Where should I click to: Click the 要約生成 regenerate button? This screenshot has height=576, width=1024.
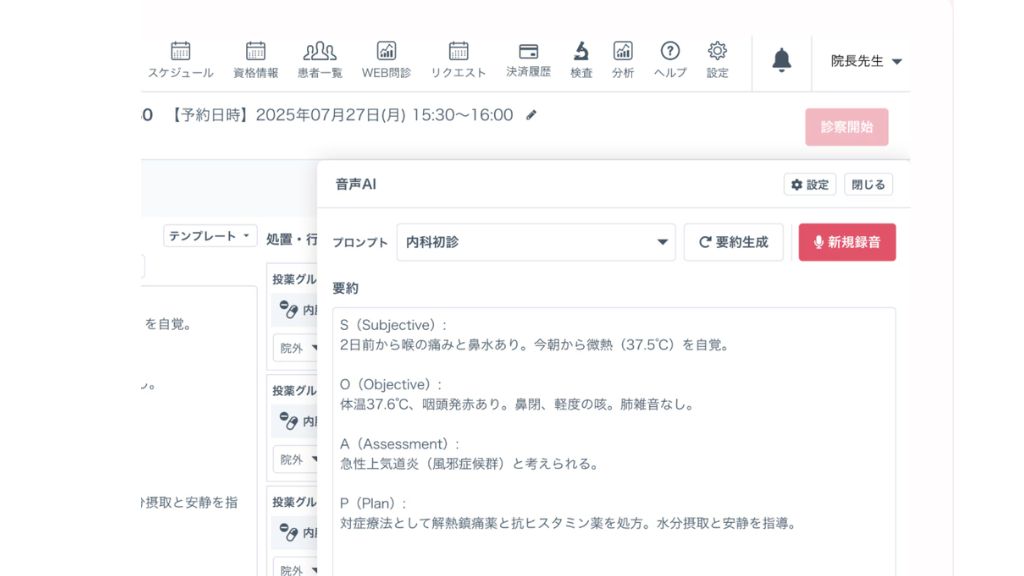pyautogui.click(x=733, y=242)
